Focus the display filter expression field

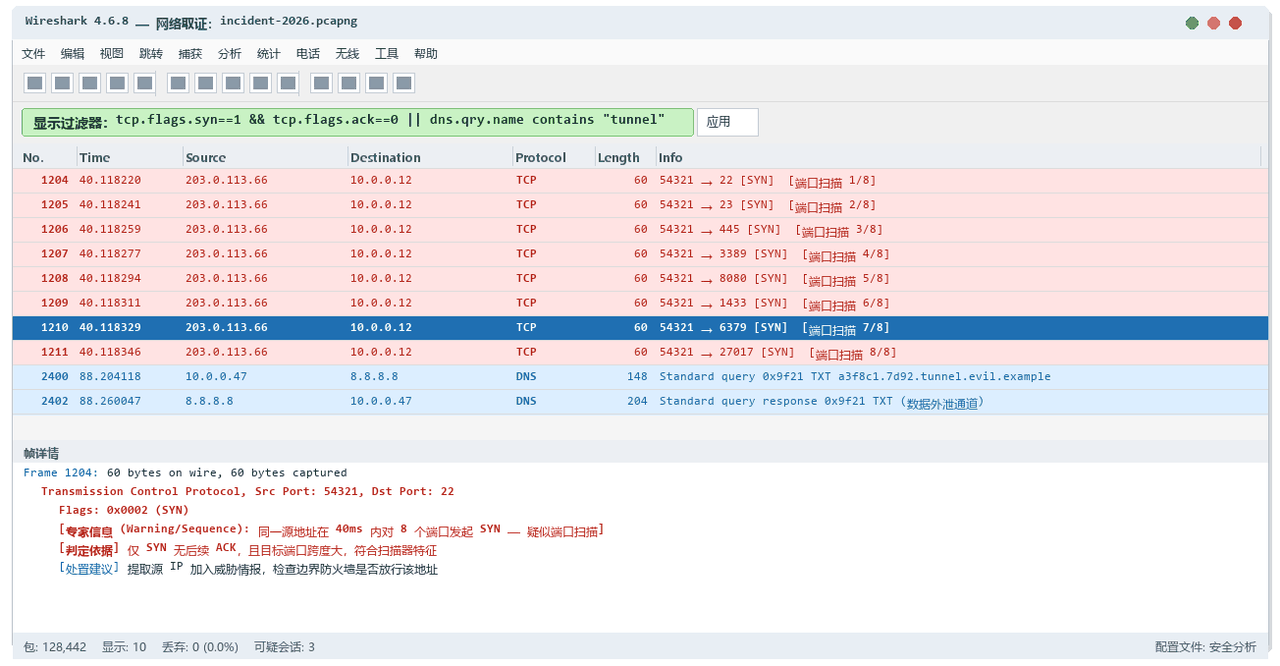click(357, 122)
